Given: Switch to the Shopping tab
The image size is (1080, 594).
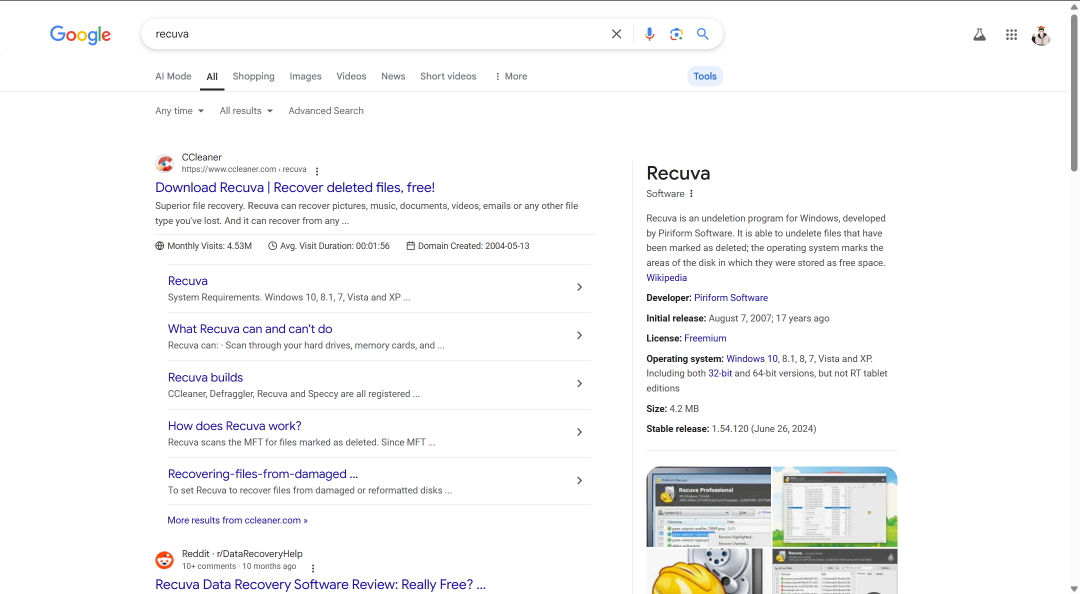Looking at the screenshot, I should (253, 76).
